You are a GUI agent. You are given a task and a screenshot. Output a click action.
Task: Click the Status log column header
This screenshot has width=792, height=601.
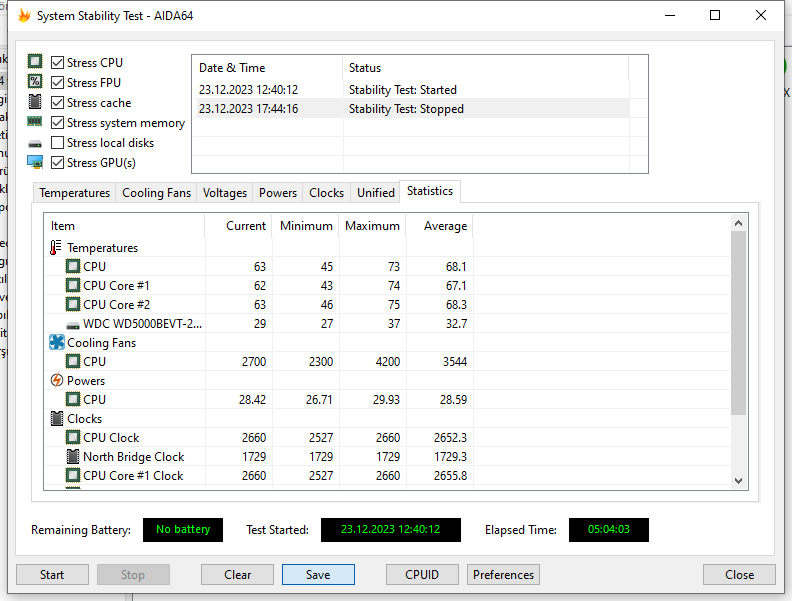pos(485,68)
